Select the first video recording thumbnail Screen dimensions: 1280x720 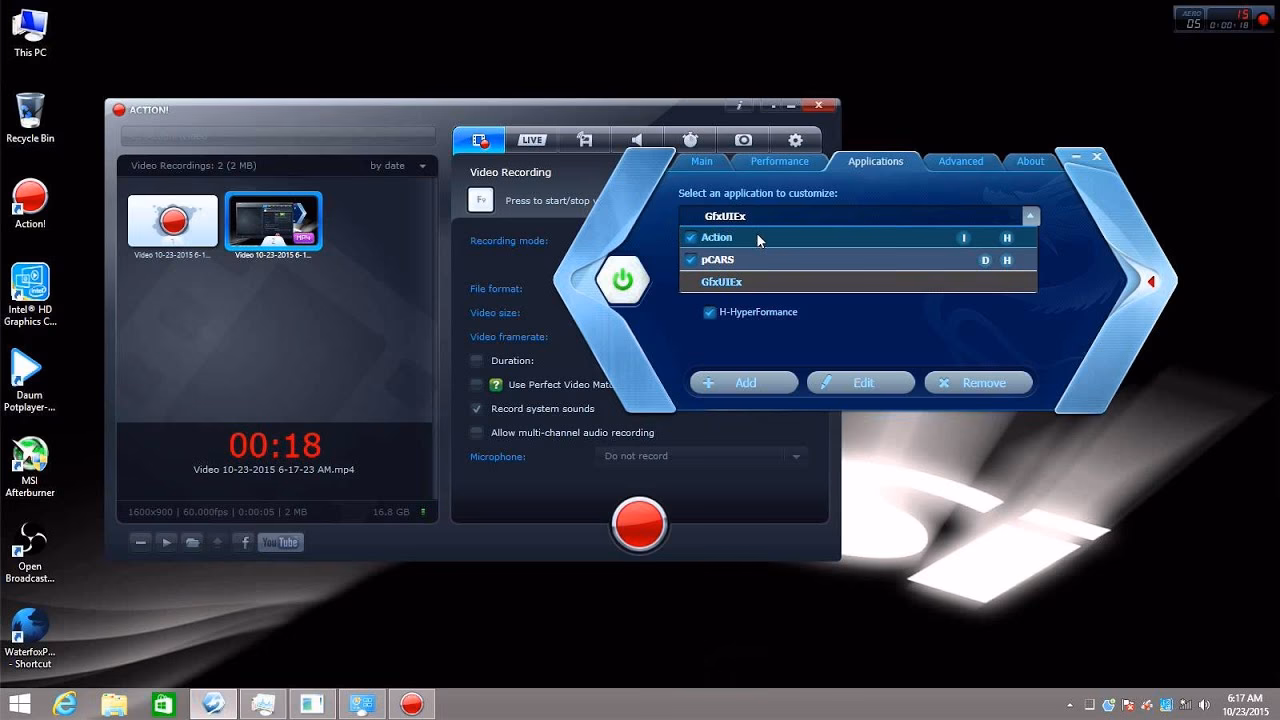173,220
